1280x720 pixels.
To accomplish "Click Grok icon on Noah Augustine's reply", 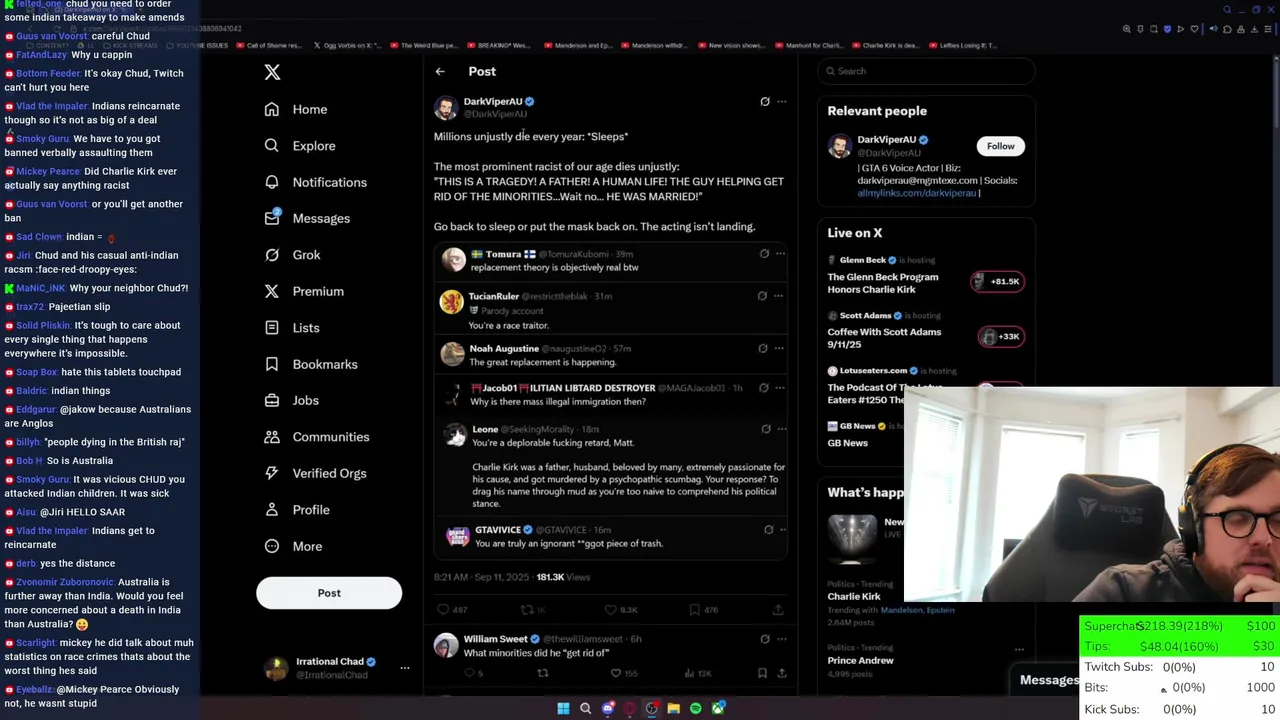I will click(763, 348).
